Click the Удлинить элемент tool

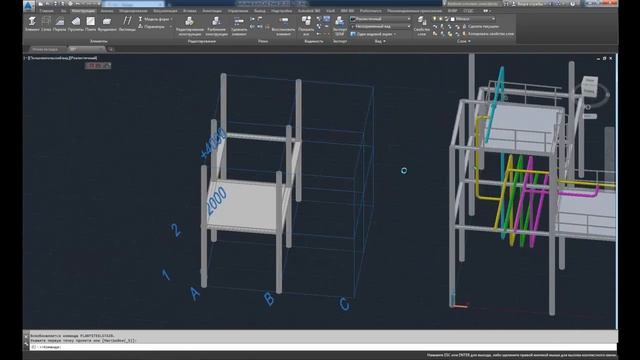(239, 27)
